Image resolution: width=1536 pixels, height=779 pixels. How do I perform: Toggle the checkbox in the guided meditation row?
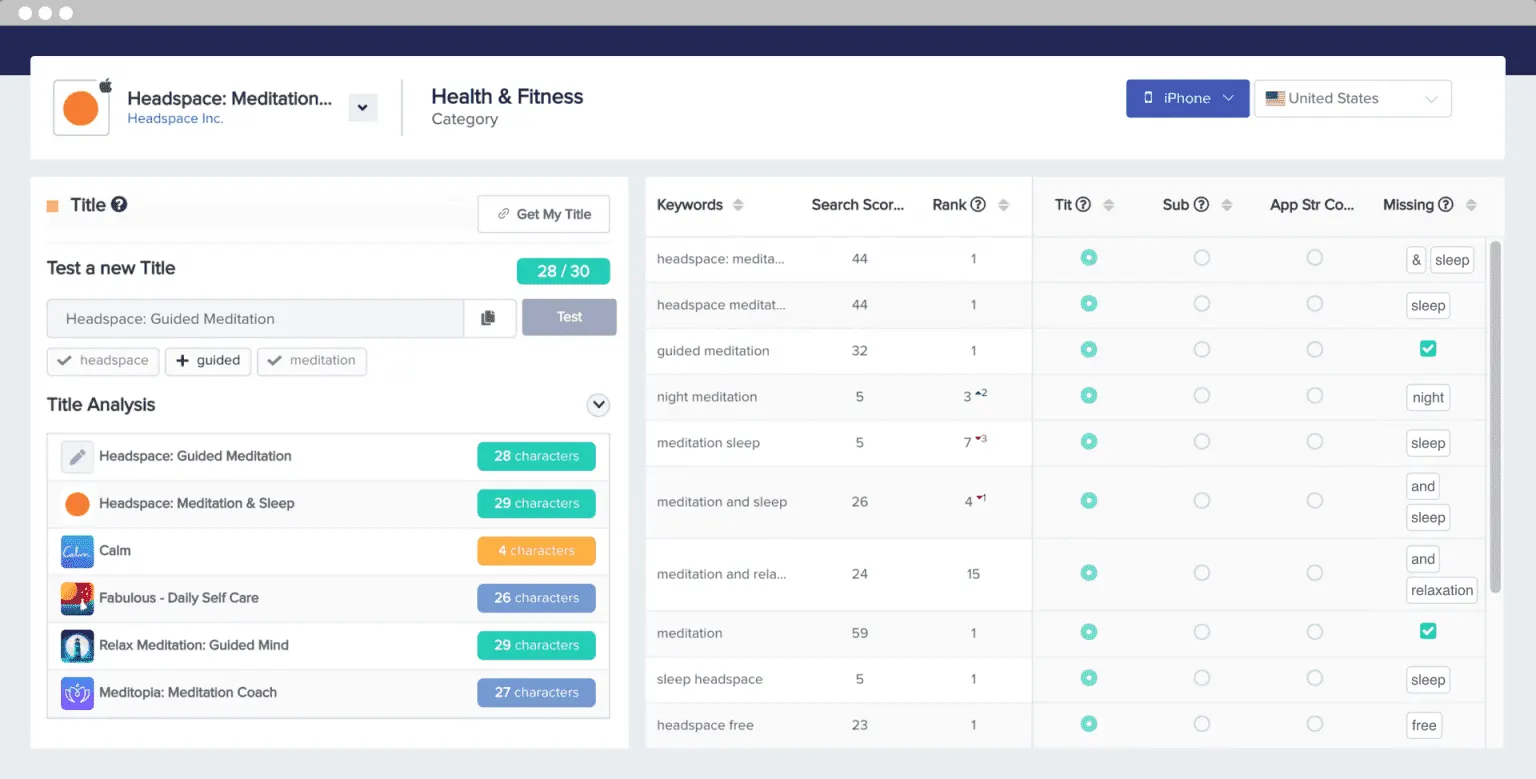click(1428, 349)
